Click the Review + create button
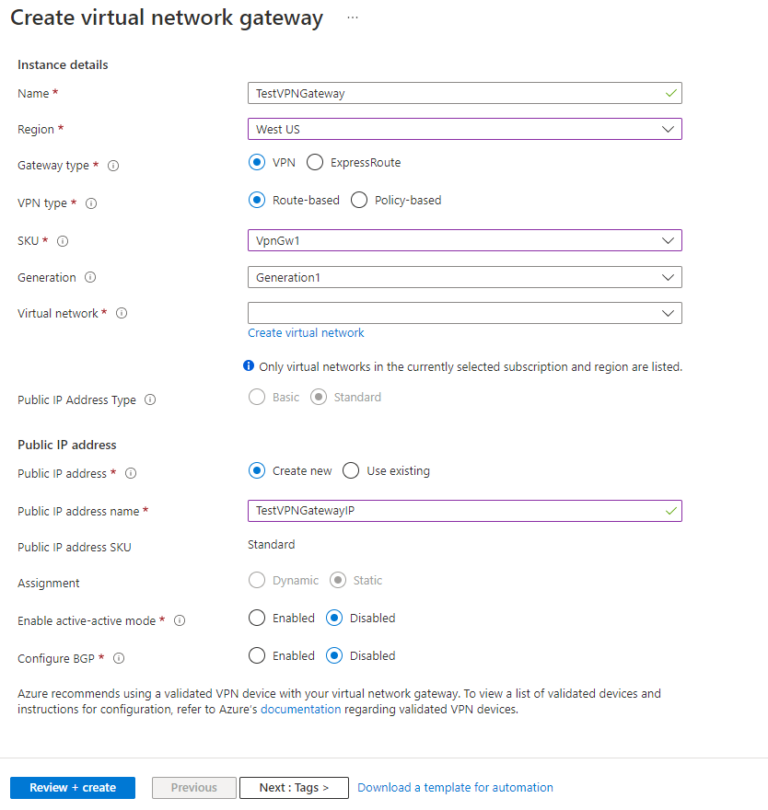The image size is (768, 810). click(x=71, y=787)
